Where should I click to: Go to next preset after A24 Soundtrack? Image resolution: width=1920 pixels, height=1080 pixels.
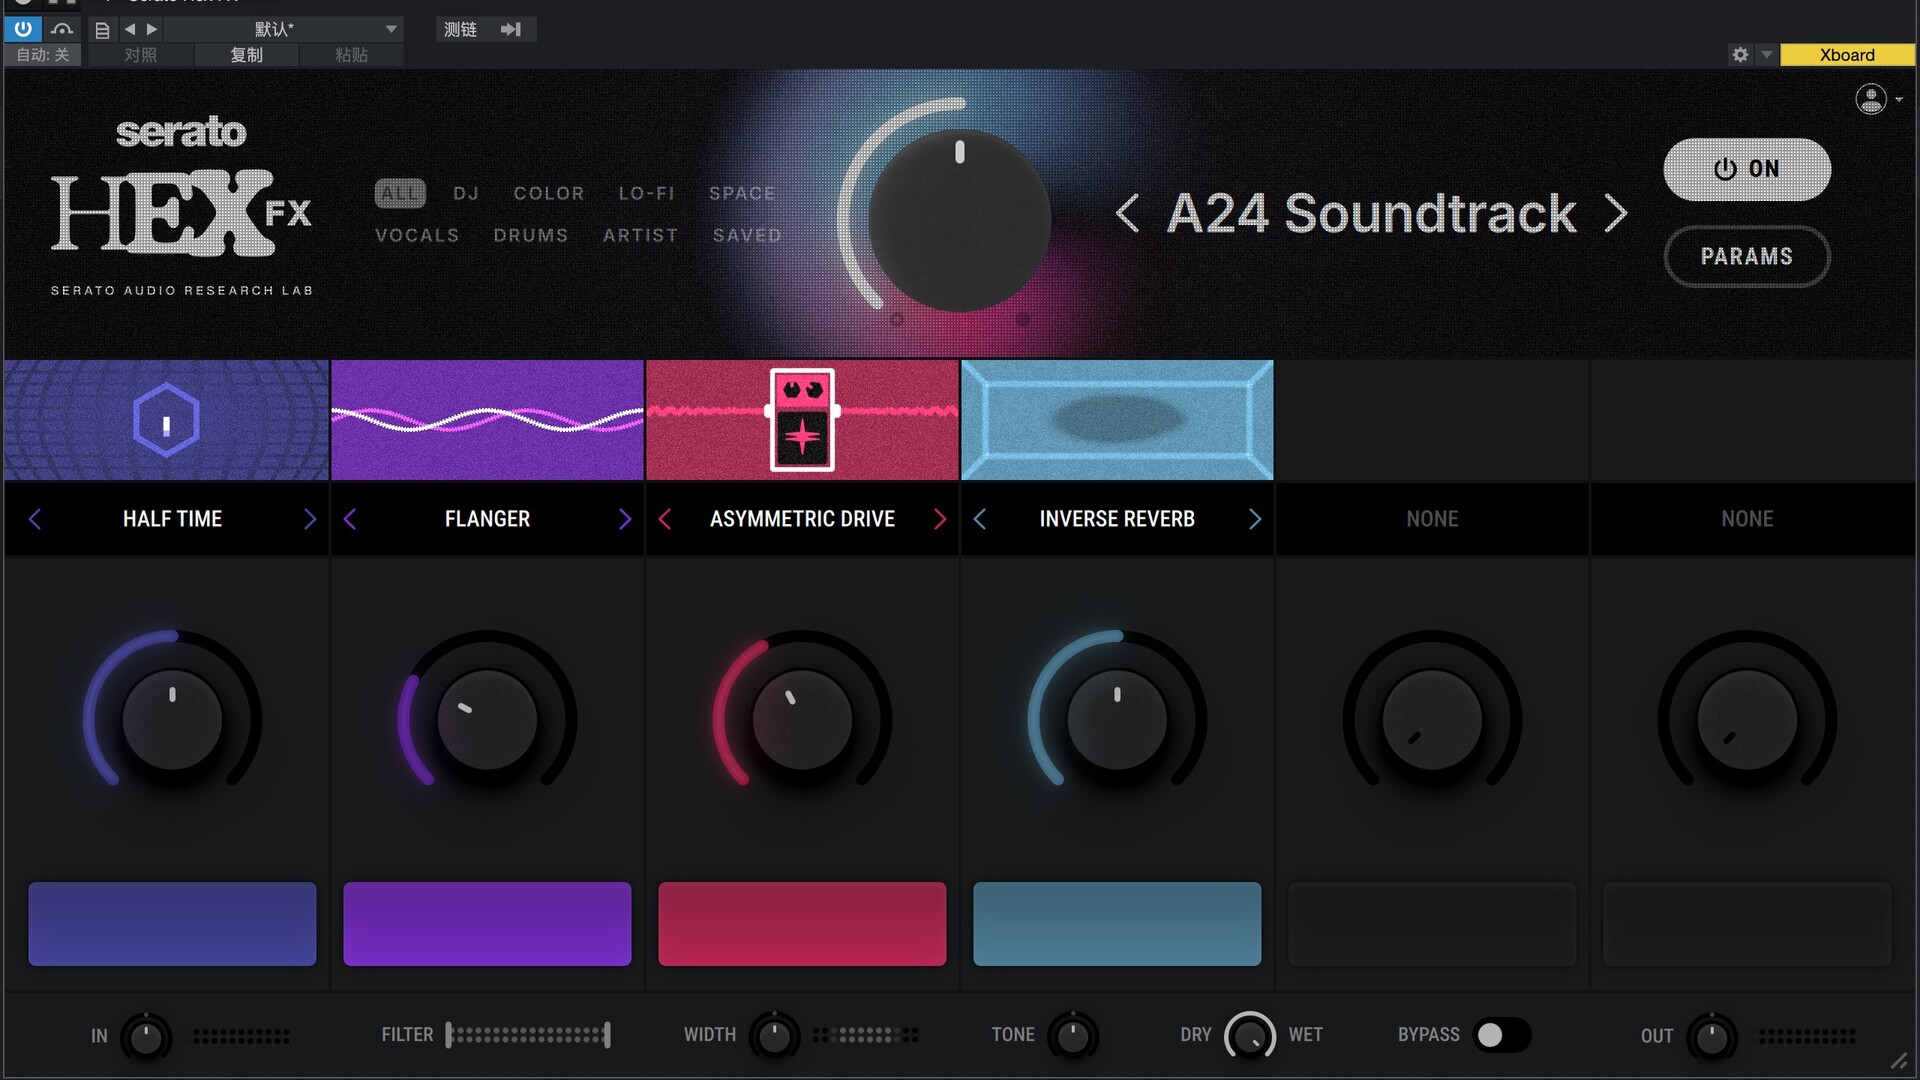(x=1616, y=213)
